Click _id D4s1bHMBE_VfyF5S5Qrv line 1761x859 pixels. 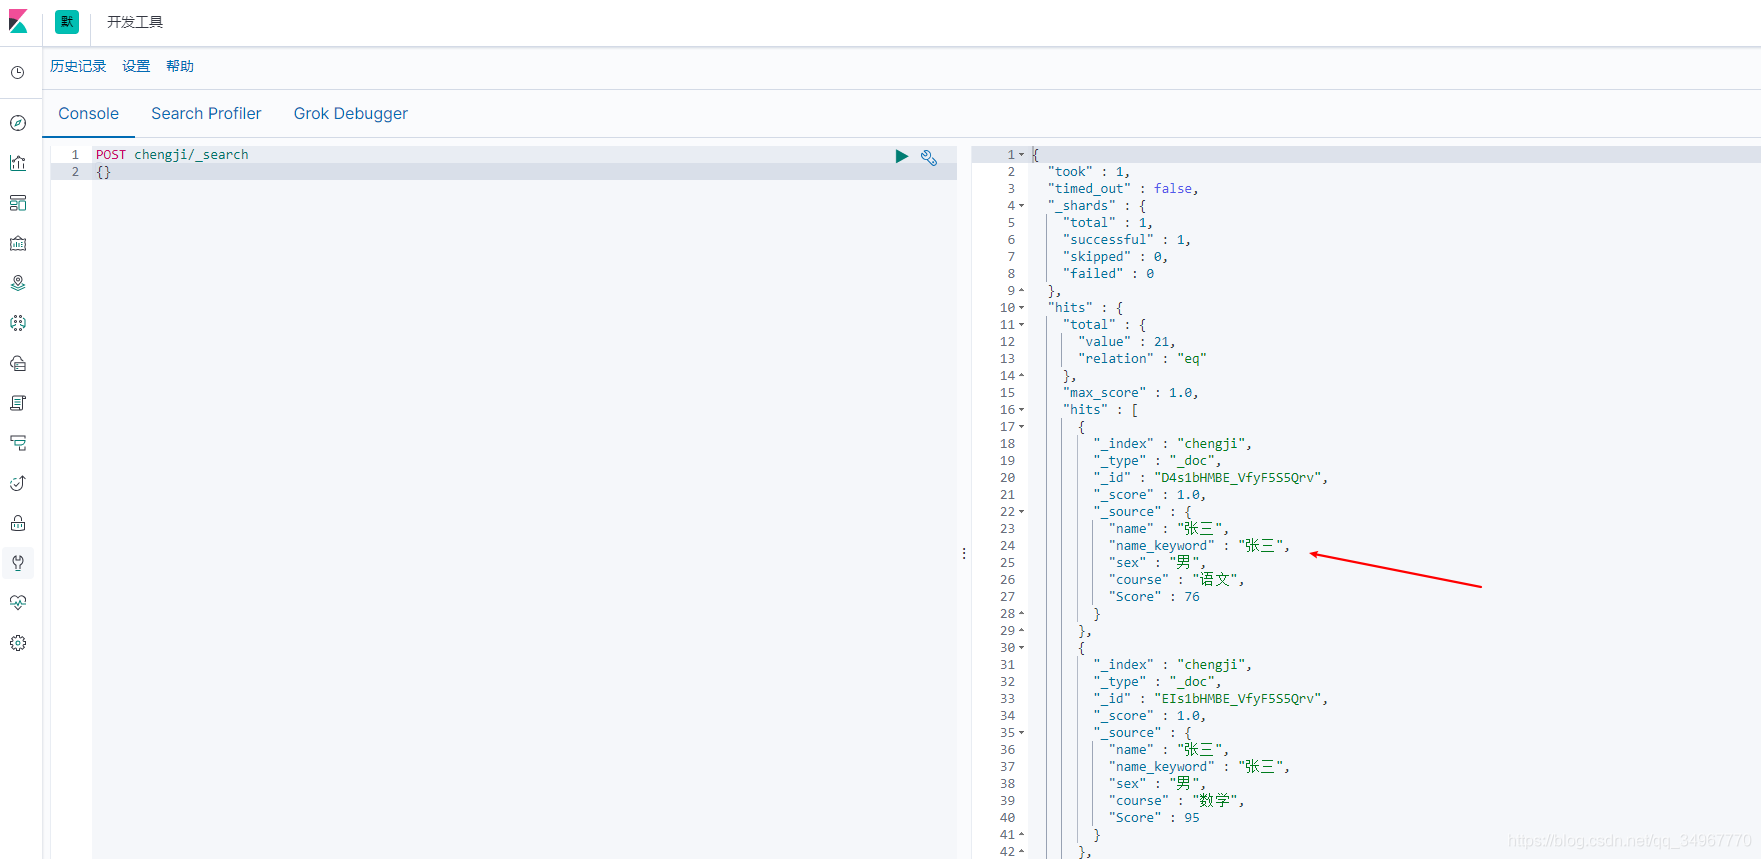click(x=1211, y=478)
